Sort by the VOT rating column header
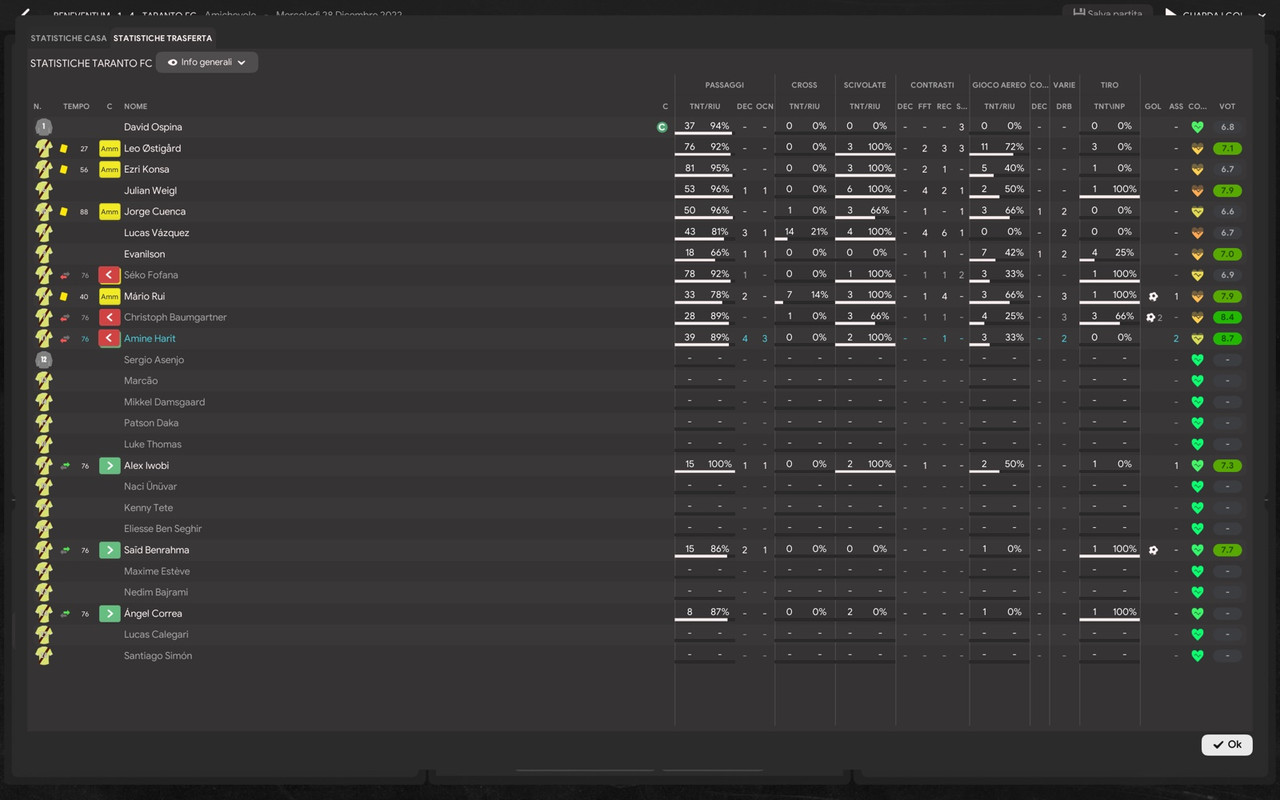 click(1227, 106)
